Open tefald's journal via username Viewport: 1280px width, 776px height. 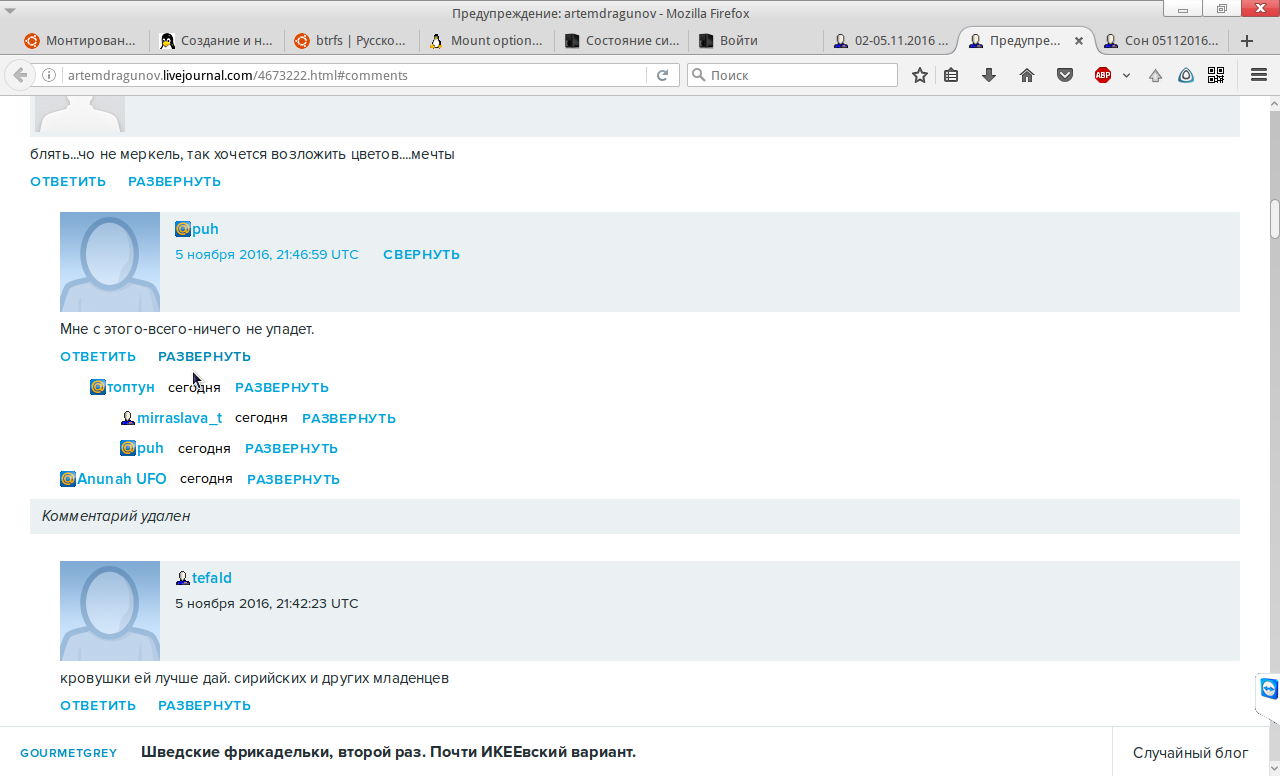coord(212,578)
